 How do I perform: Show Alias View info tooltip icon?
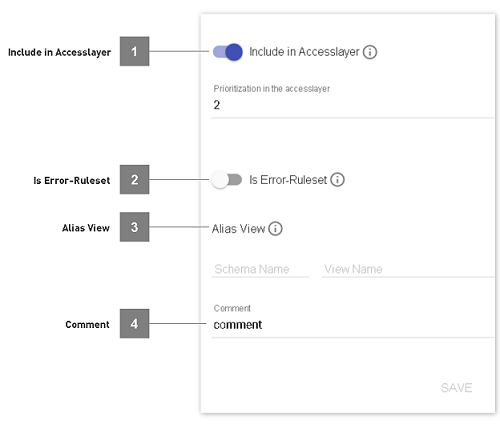tap(275, 229)
